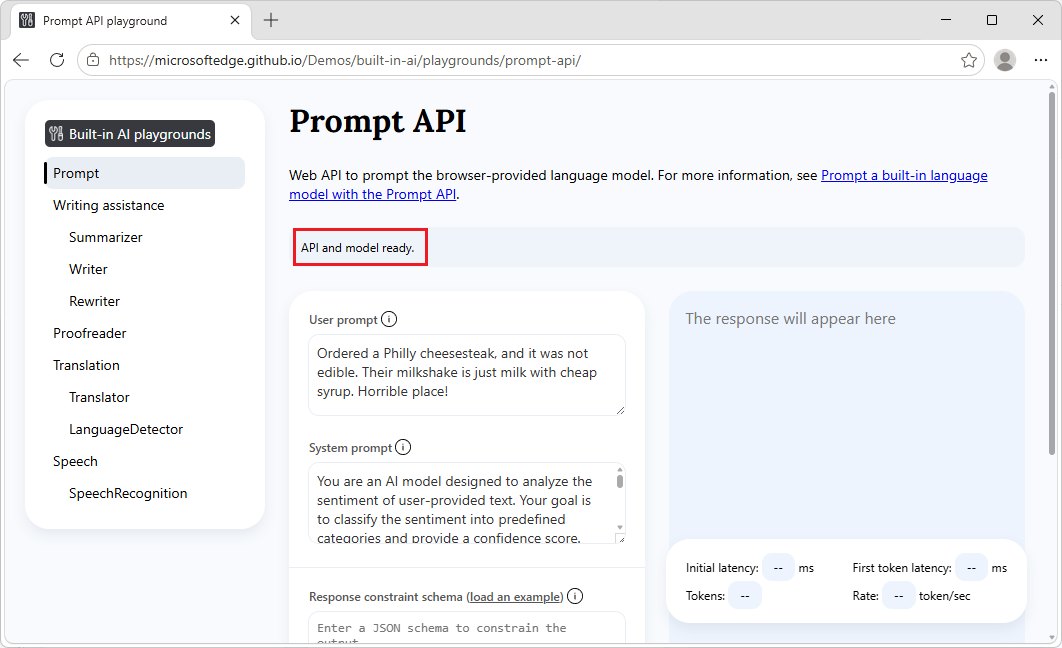Open the user profile avatar
The image size is (1062, 648).
1004,60
